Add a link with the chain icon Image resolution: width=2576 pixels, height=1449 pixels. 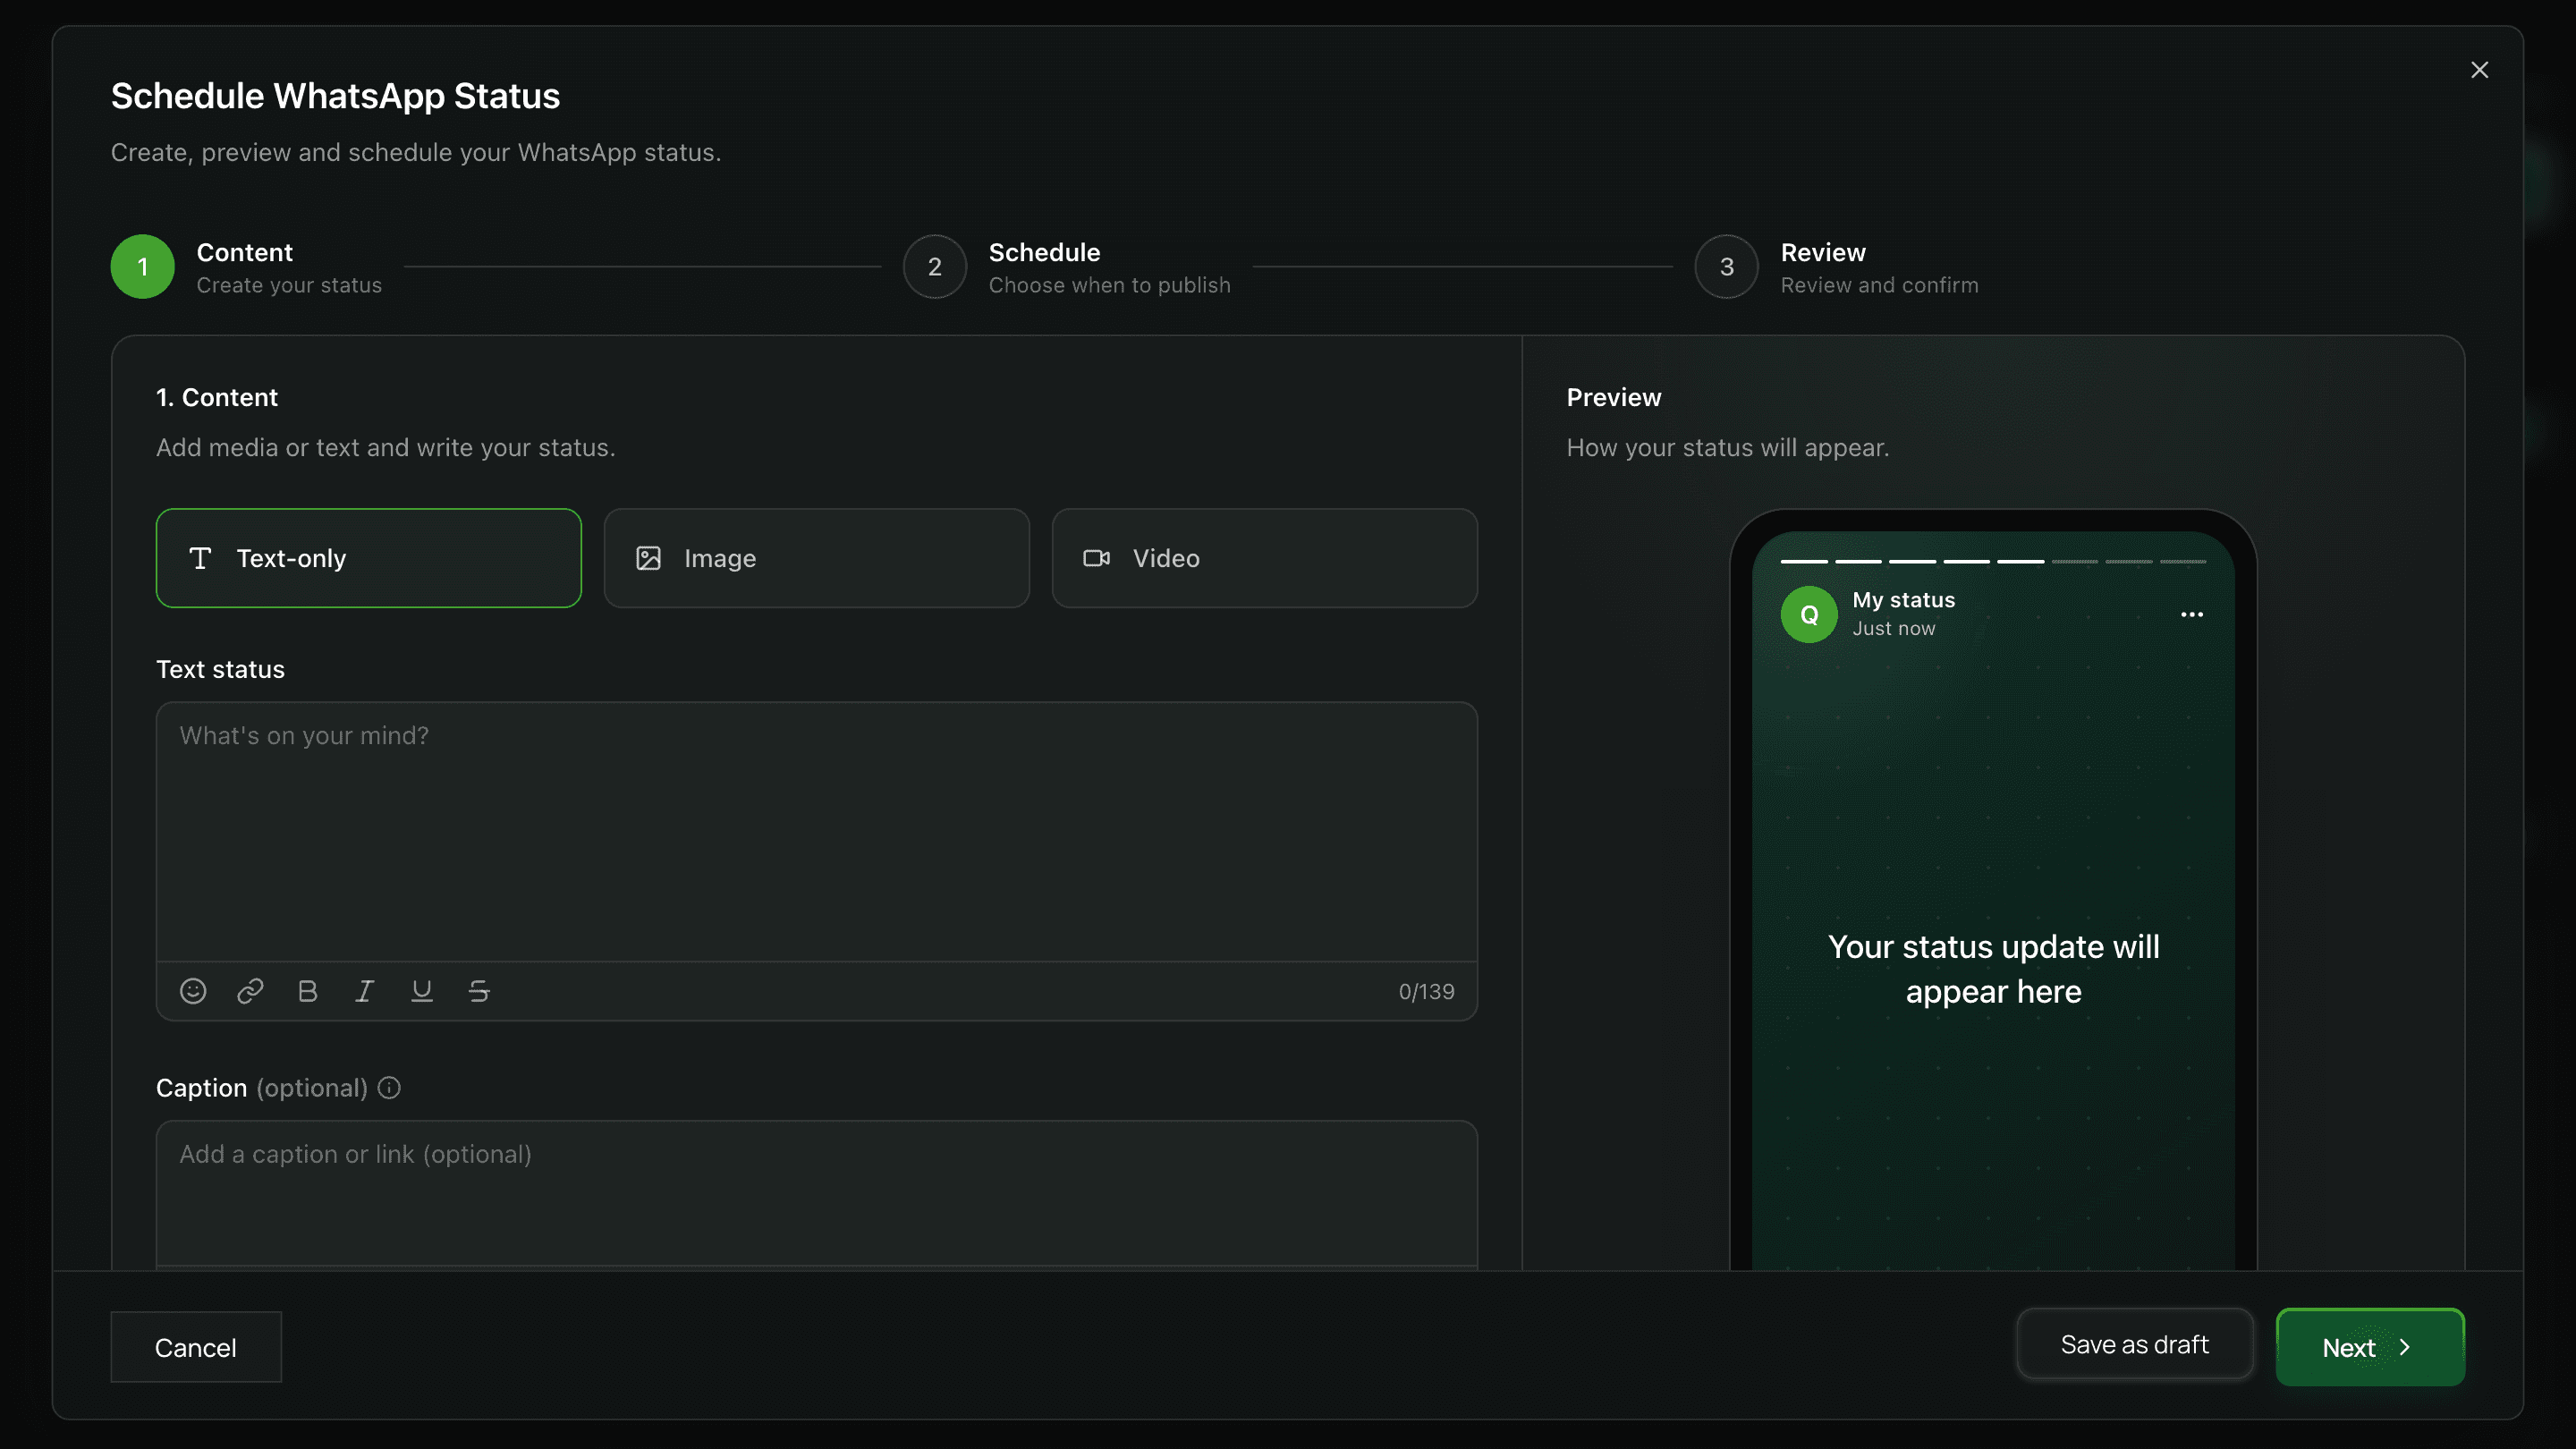point(250,991)
